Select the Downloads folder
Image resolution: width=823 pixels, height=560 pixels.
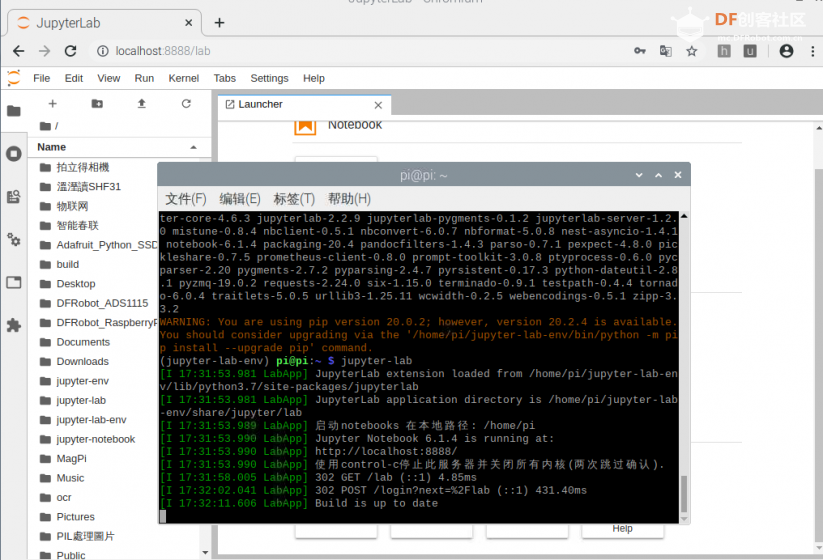click(82, 362)
